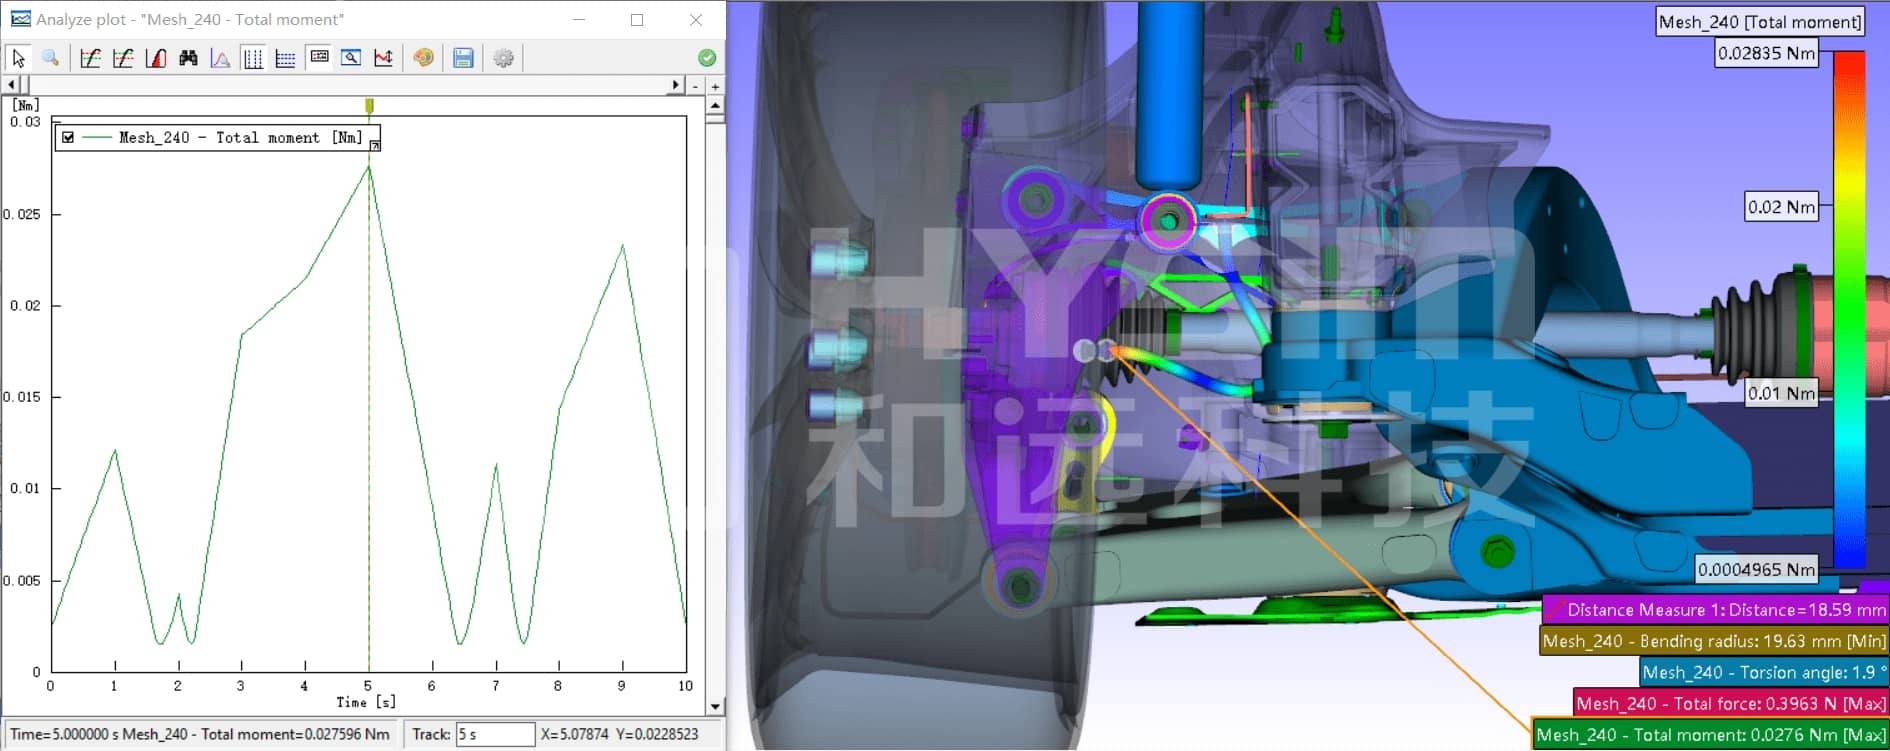Click the Distance Measure 1 annotation label
The image size is (1890, 751).
click(1716, 609)
